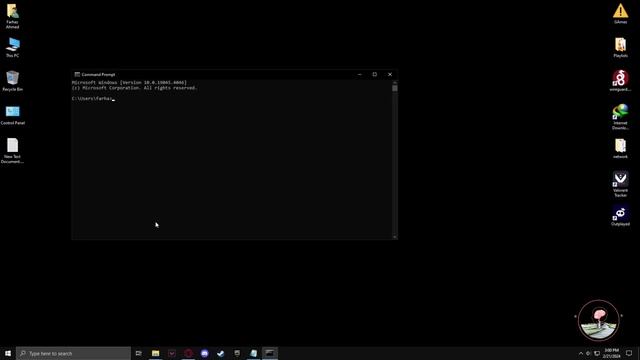Open Steam from the taskbar
This screenshot has width=640, height=360.
pos(221,353)
